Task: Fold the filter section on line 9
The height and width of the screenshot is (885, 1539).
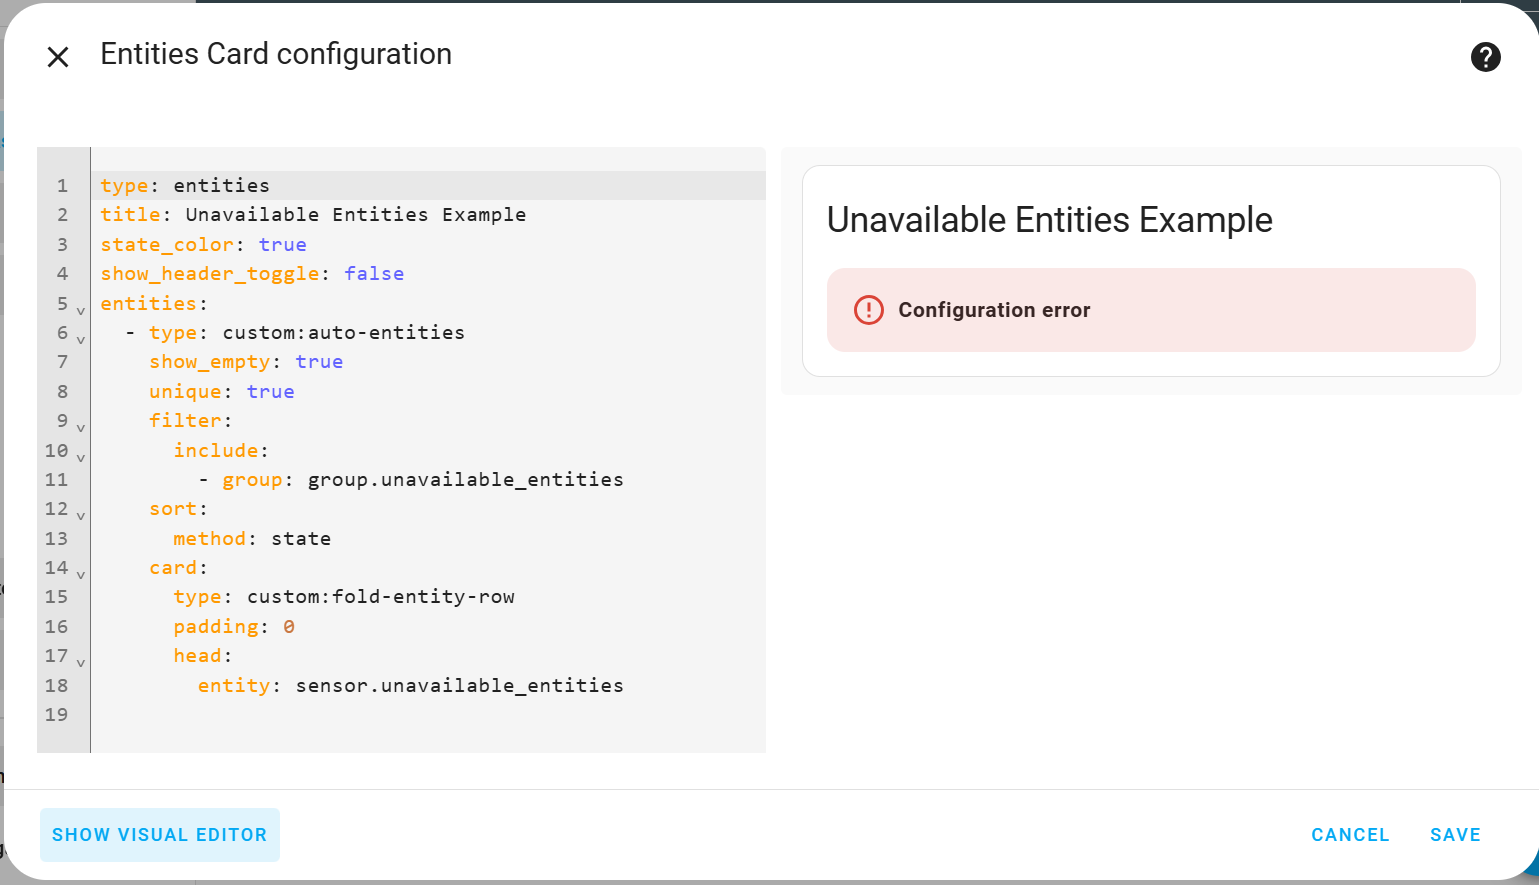Action: click(x=80, y=427)
